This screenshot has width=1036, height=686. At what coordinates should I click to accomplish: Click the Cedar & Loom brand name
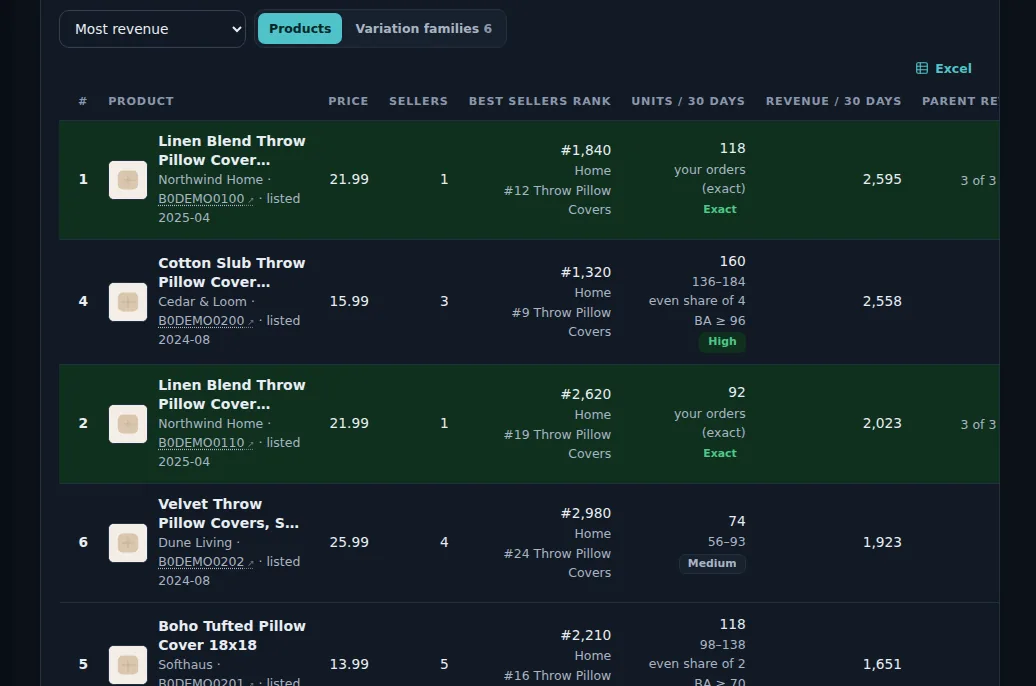(x=202, y=301)
